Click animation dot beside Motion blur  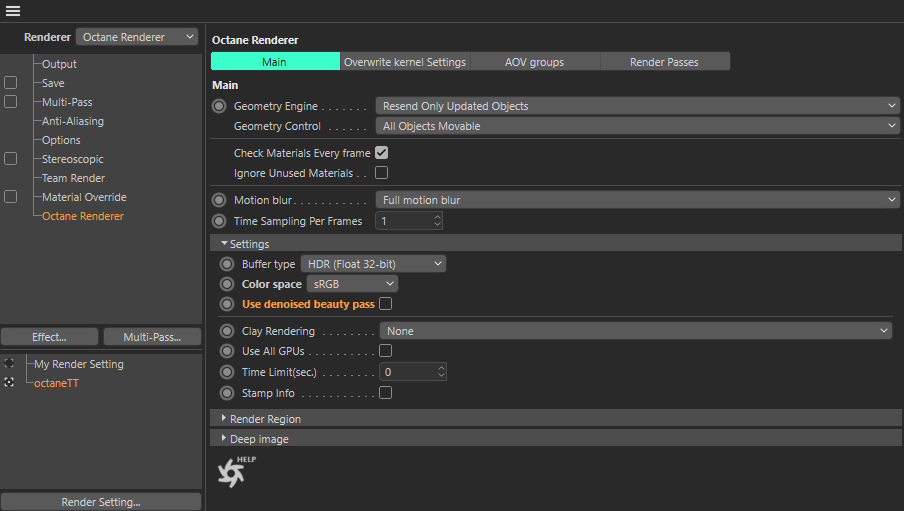coord(219,200)
